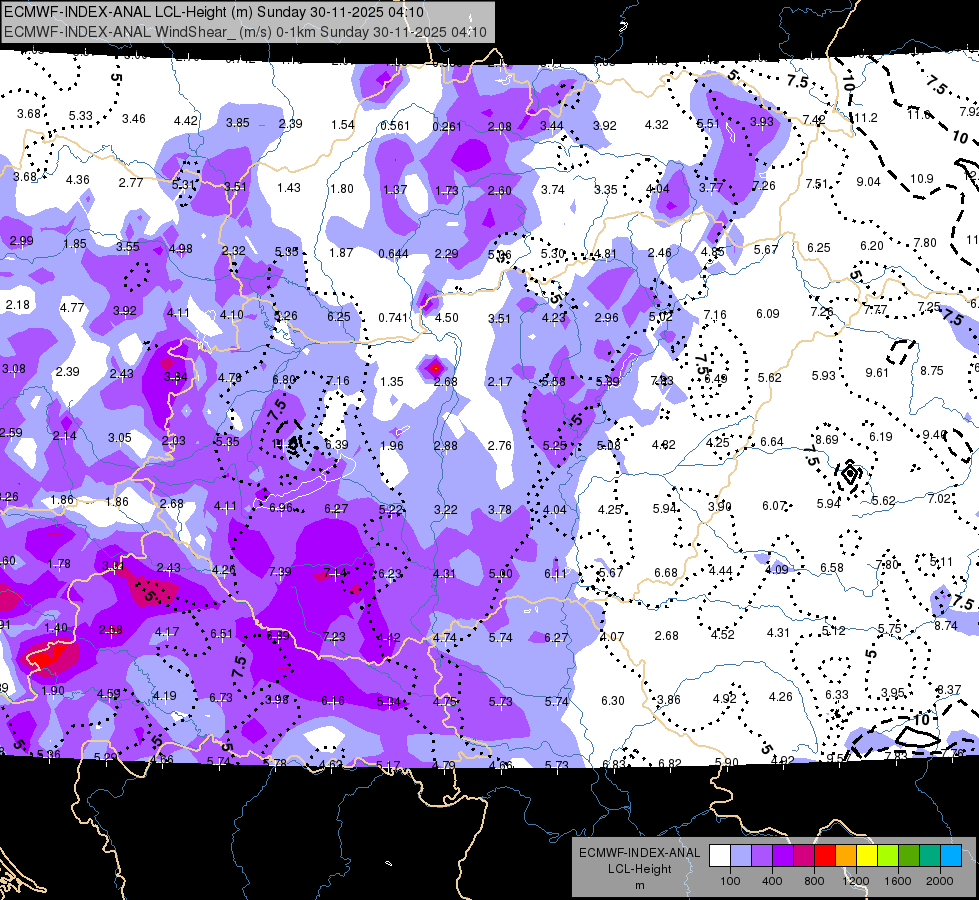The width and height of the screenshot is (979, 900).
Task: Click the wind shear value 3.08
Action: [x=14, y=369]
